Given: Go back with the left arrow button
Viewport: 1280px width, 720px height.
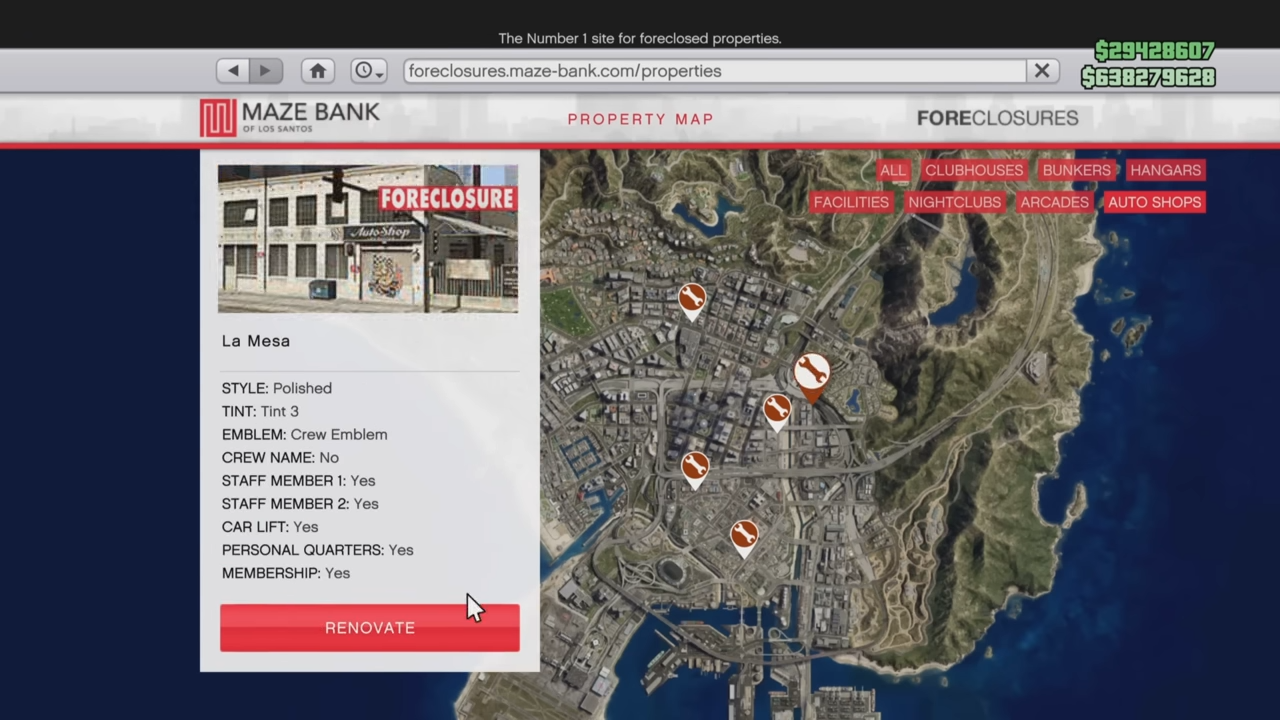Looking at the screenshot, I should (x=233, y=71).
